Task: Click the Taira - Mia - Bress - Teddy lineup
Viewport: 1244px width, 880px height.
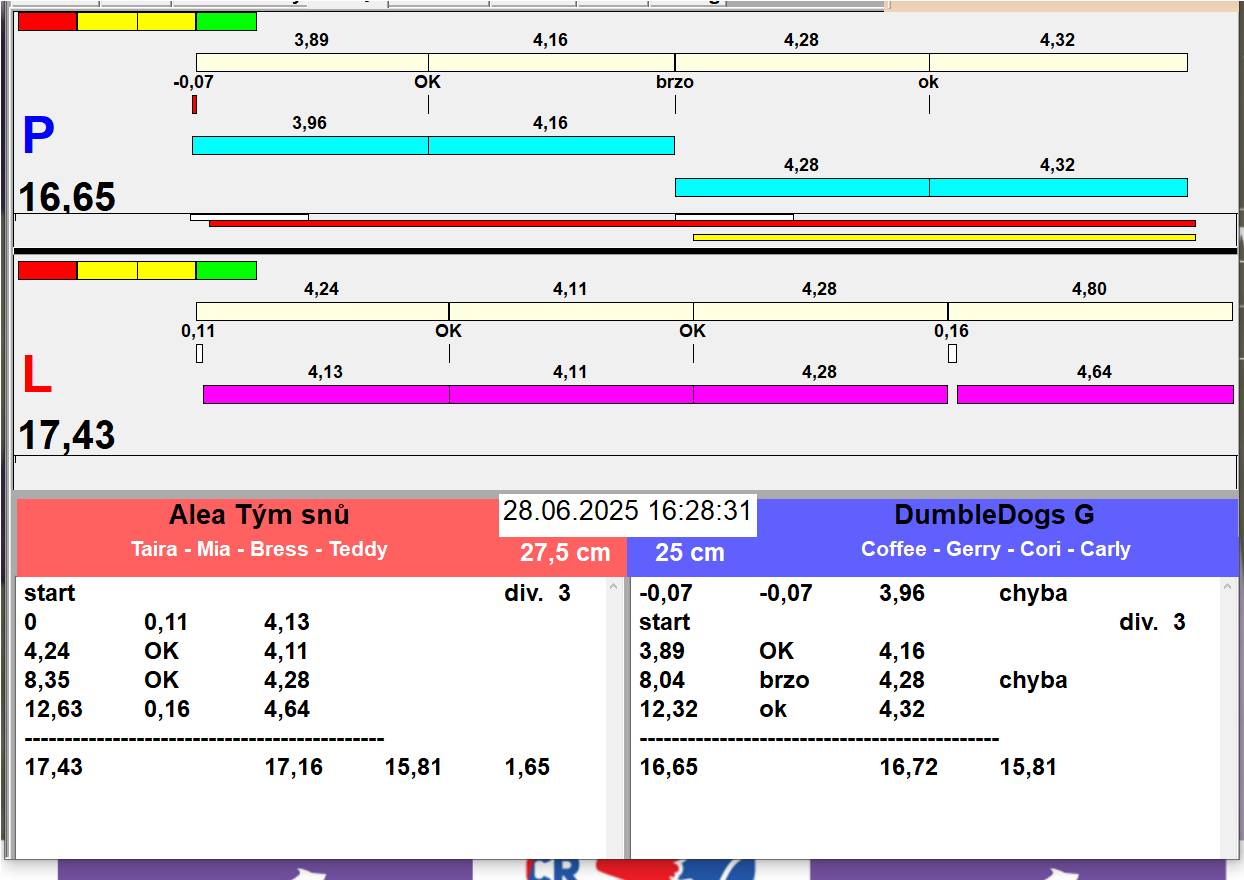Action: 259,549
